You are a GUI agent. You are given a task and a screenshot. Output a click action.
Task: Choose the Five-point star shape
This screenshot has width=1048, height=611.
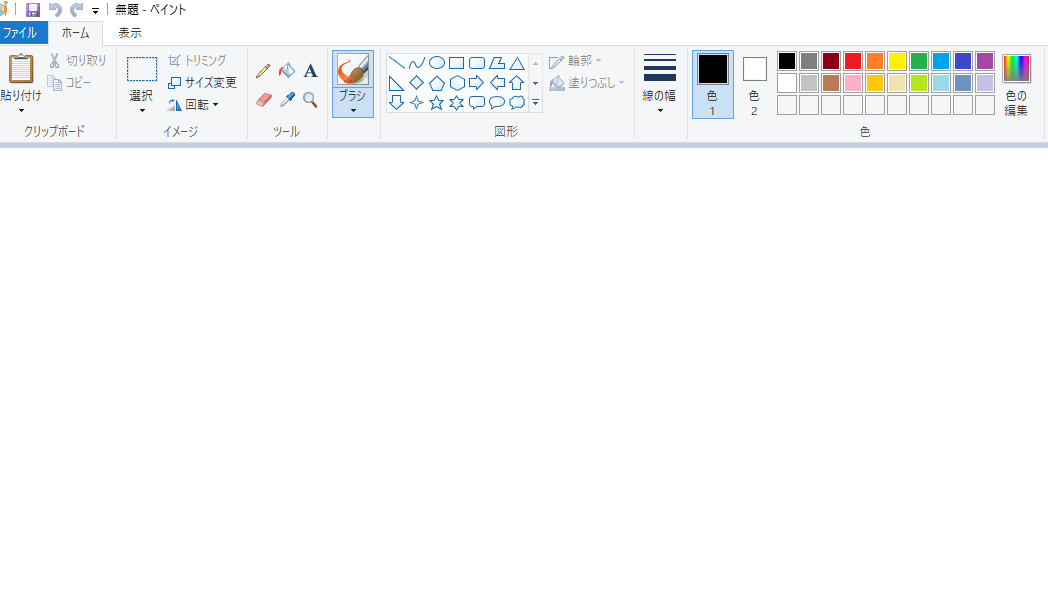(436, 102)
